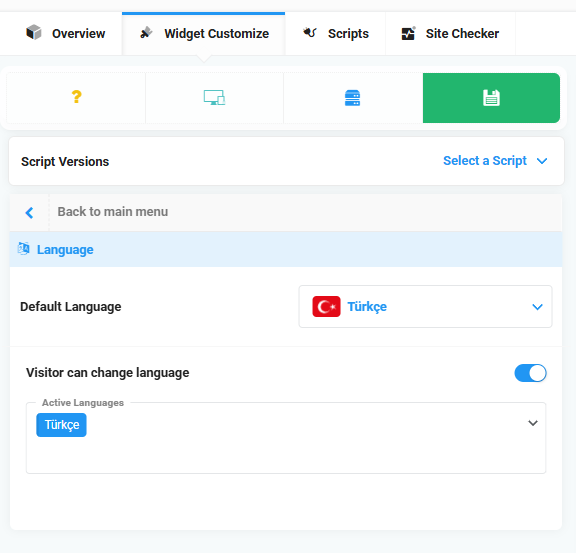Open the Site Checker tab
The height and width of the screenshot is (553, 576).
(x=450, y=33)
